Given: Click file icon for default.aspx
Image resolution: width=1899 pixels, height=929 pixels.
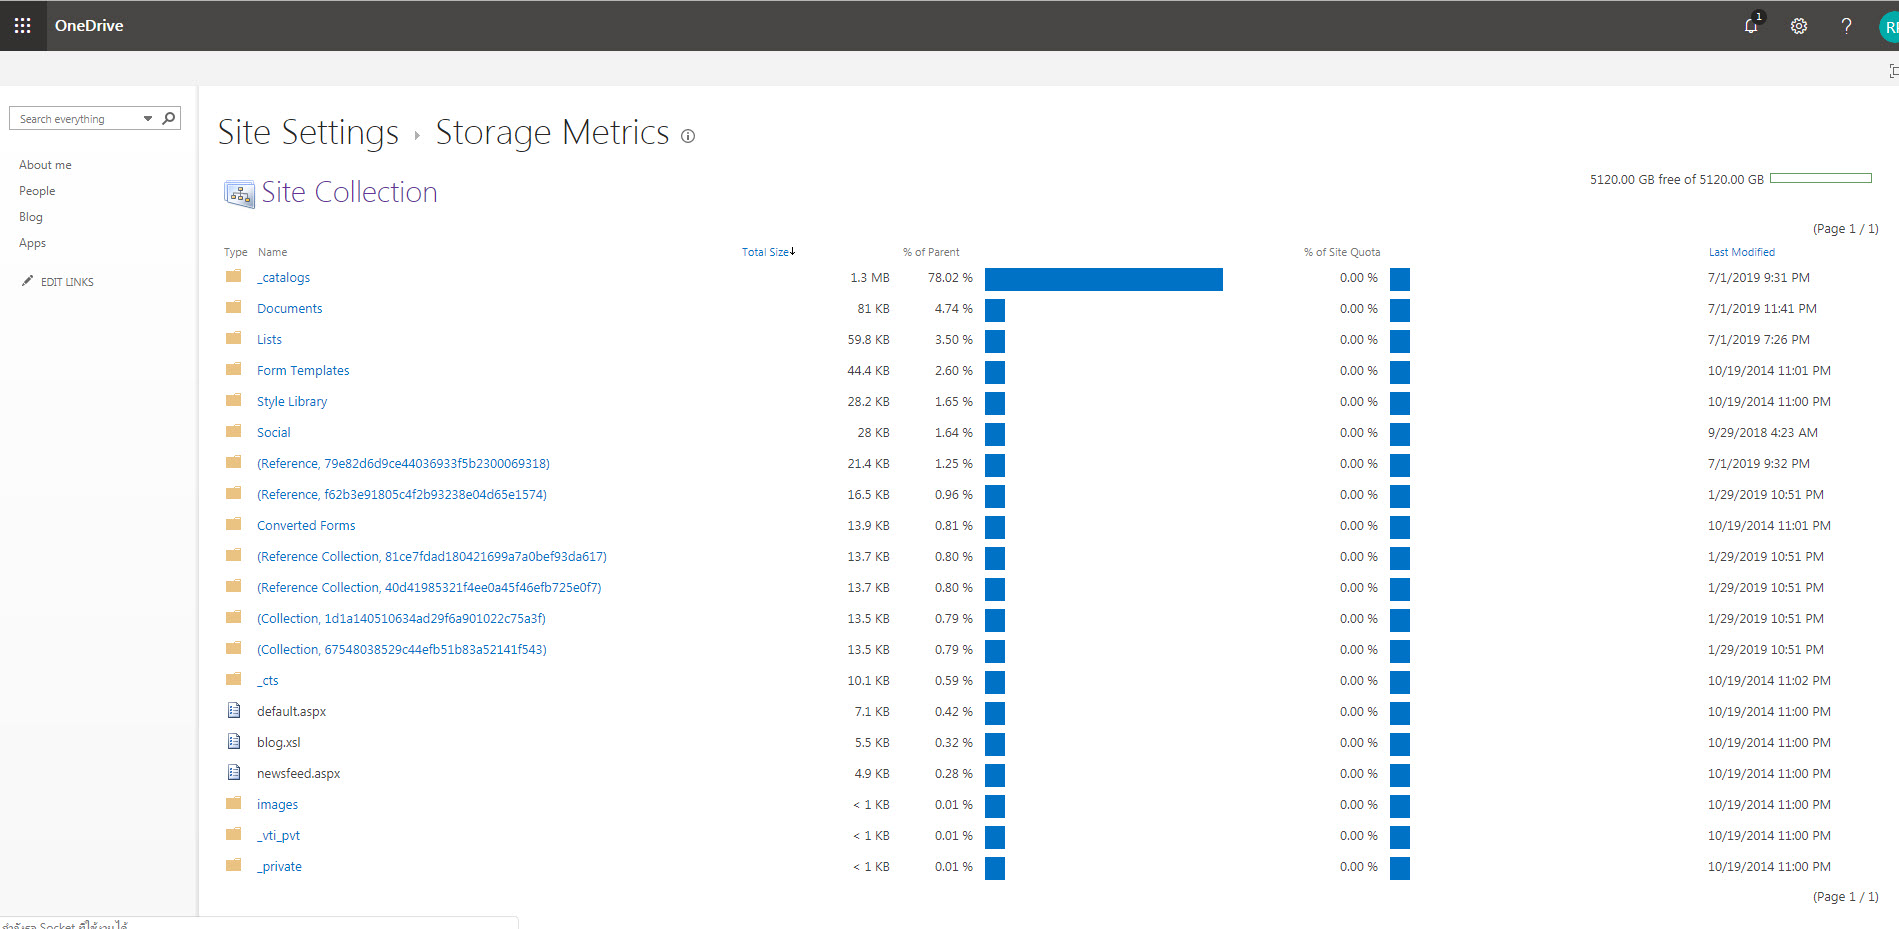Looking at the screenshot, I should point(234,710).
